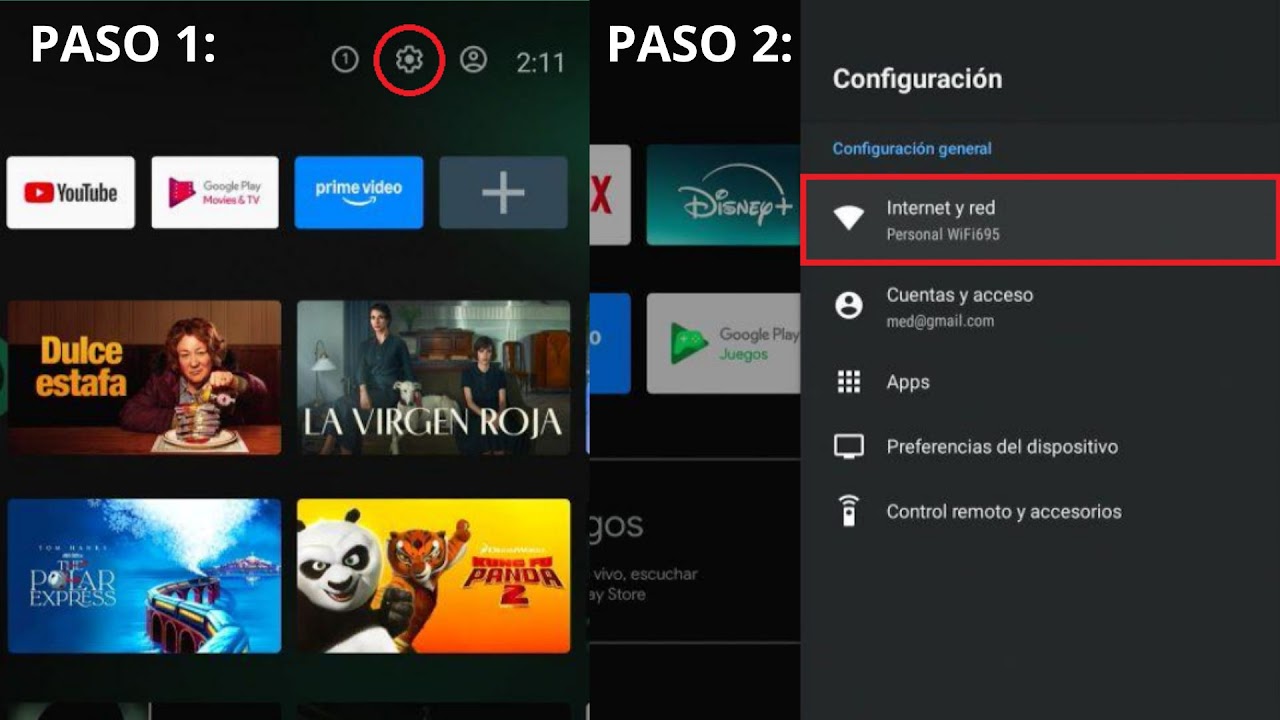Select Internet y red in settings
Screen dimensions: 1280x720
point(940,209)
